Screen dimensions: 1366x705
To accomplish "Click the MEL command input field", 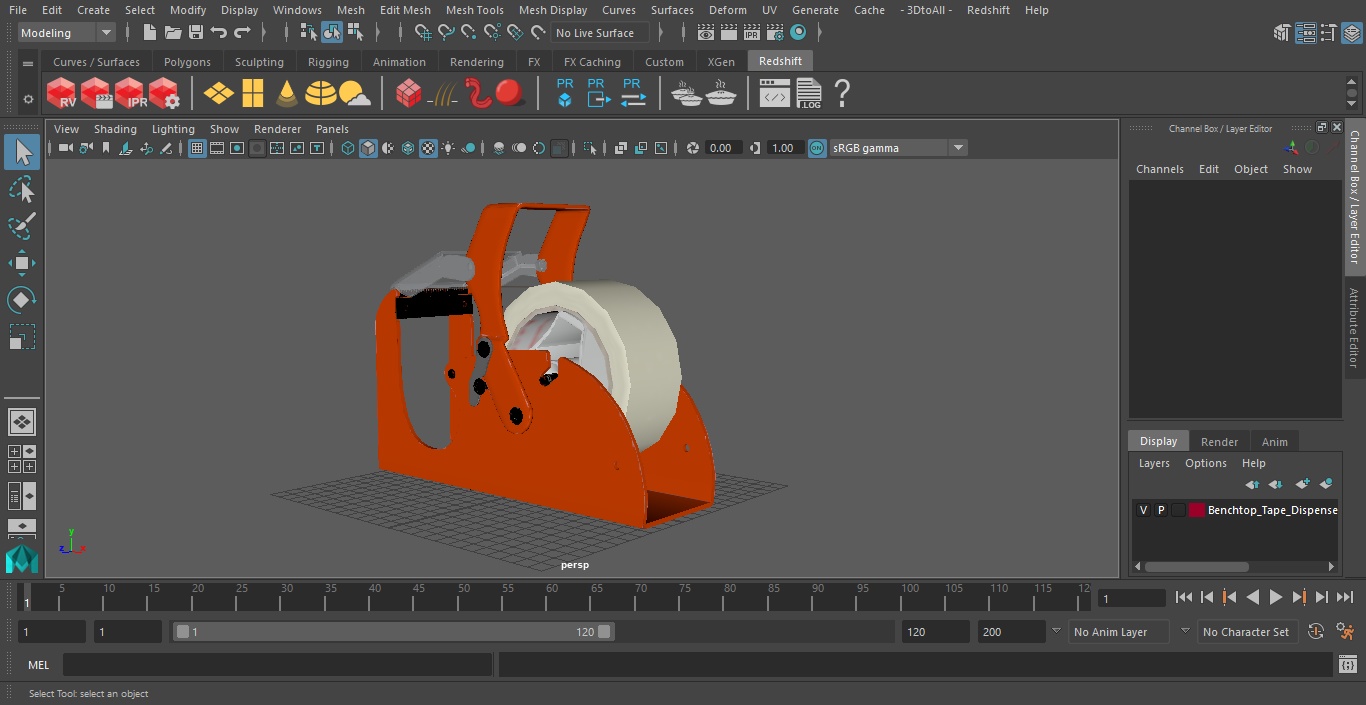I will point(278,665).
